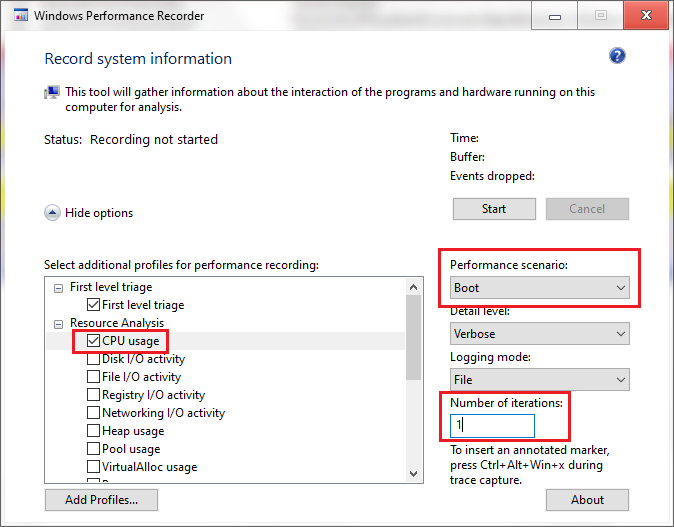The height and width of the screenshot is (527, 674).
Task: Collapse the First level triage group
Action: (x=58, y=288)
